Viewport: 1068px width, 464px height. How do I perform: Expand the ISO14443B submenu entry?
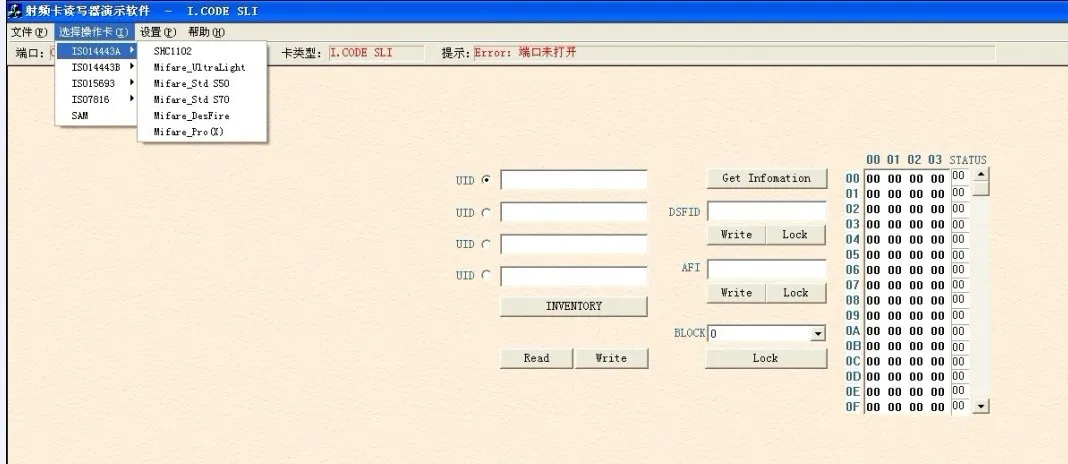(96, 67)
